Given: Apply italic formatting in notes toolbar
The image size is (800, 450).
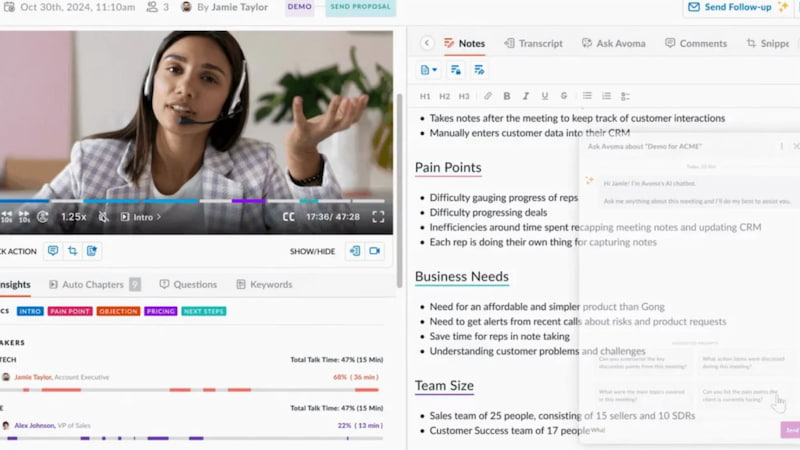Looking at the screenshot, I should coord(526,96).
